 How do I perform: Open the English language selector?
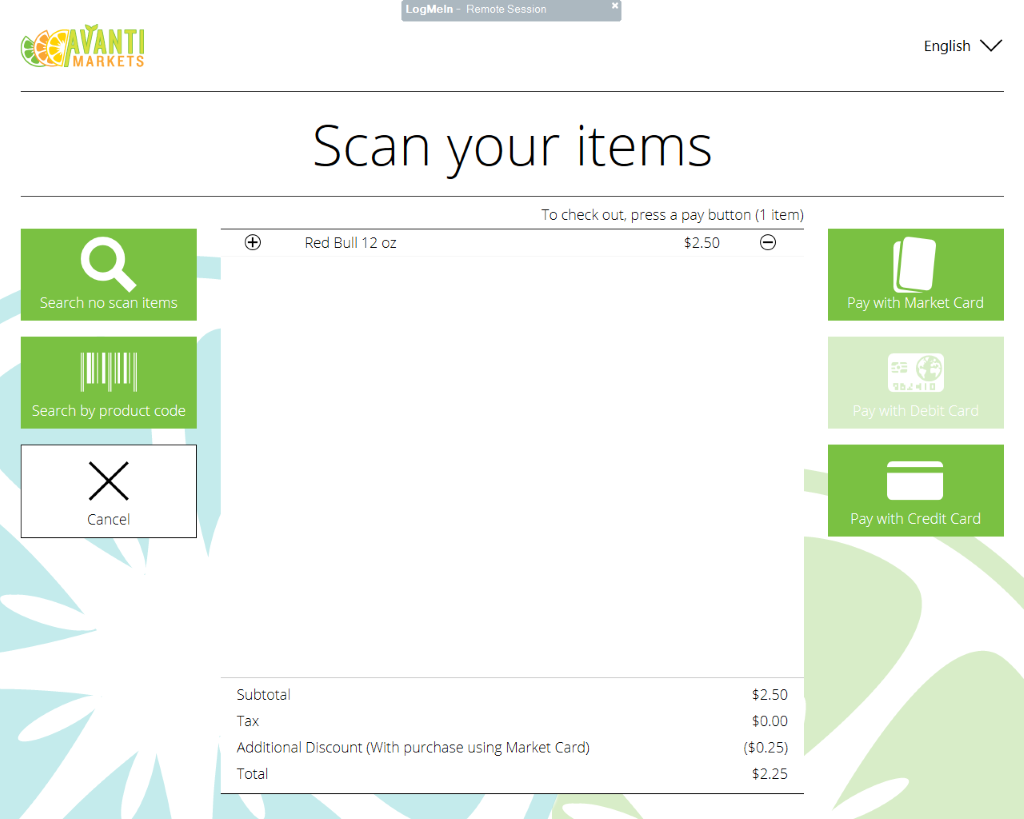pyautogui.click(x=947, y=46)
